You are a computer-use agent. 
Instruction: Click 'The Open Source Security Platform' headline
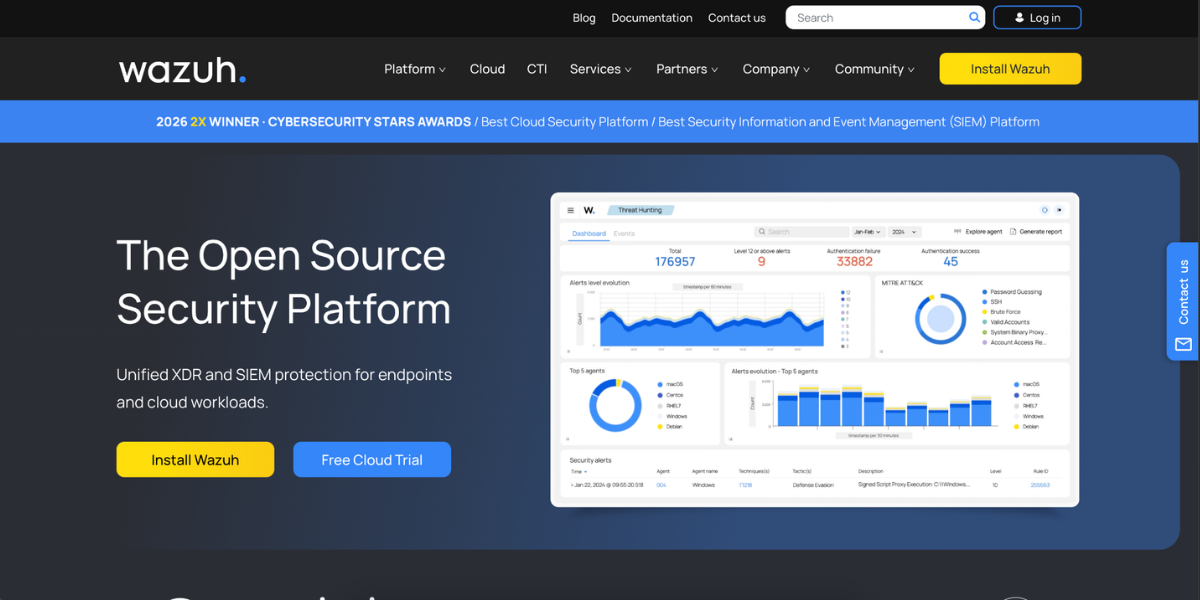click(x=284, y=282)
